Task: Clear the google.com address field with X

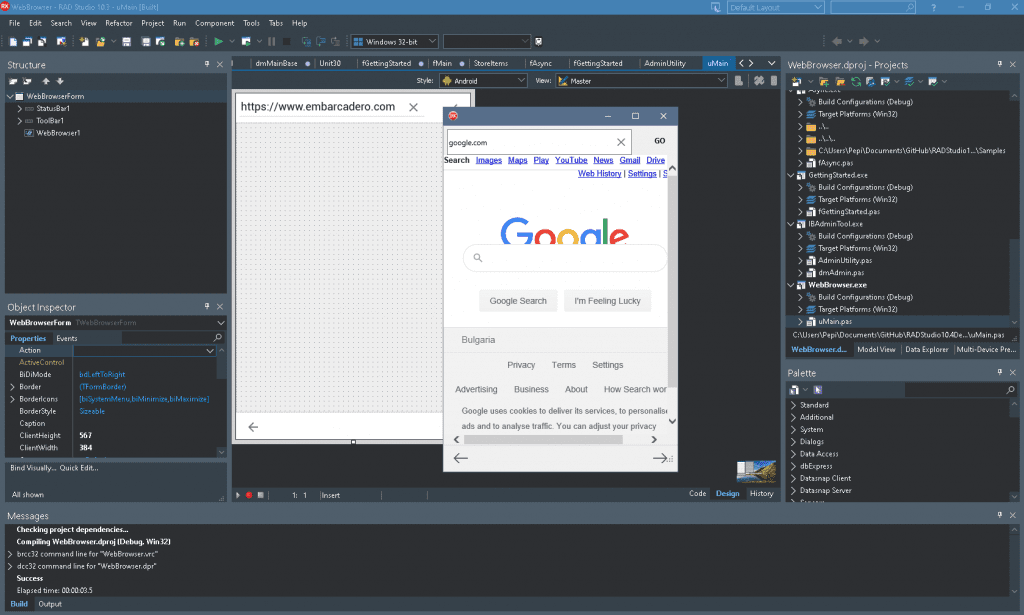Action: [x=621, y=142]
